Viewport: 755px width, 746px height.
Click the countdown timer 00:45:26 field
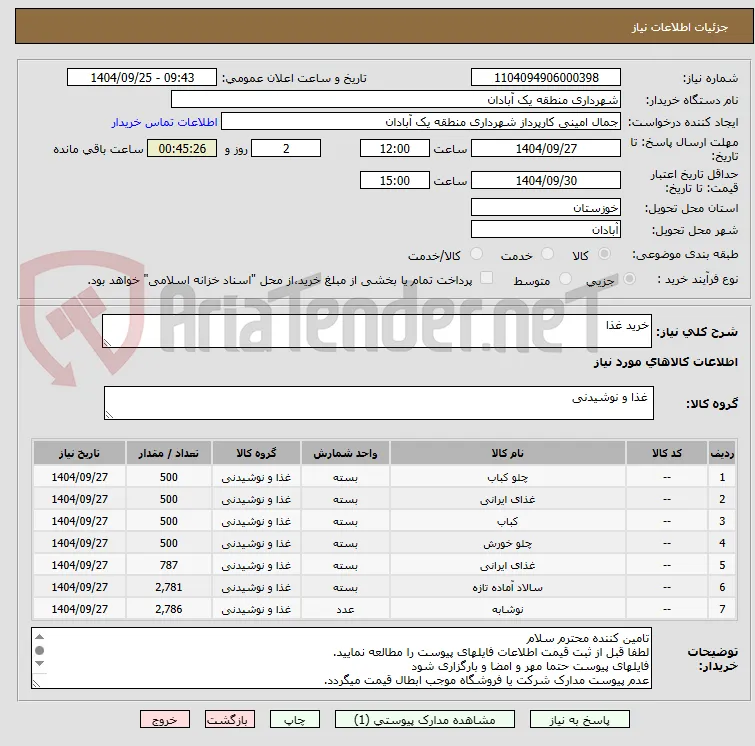(182, 148)
